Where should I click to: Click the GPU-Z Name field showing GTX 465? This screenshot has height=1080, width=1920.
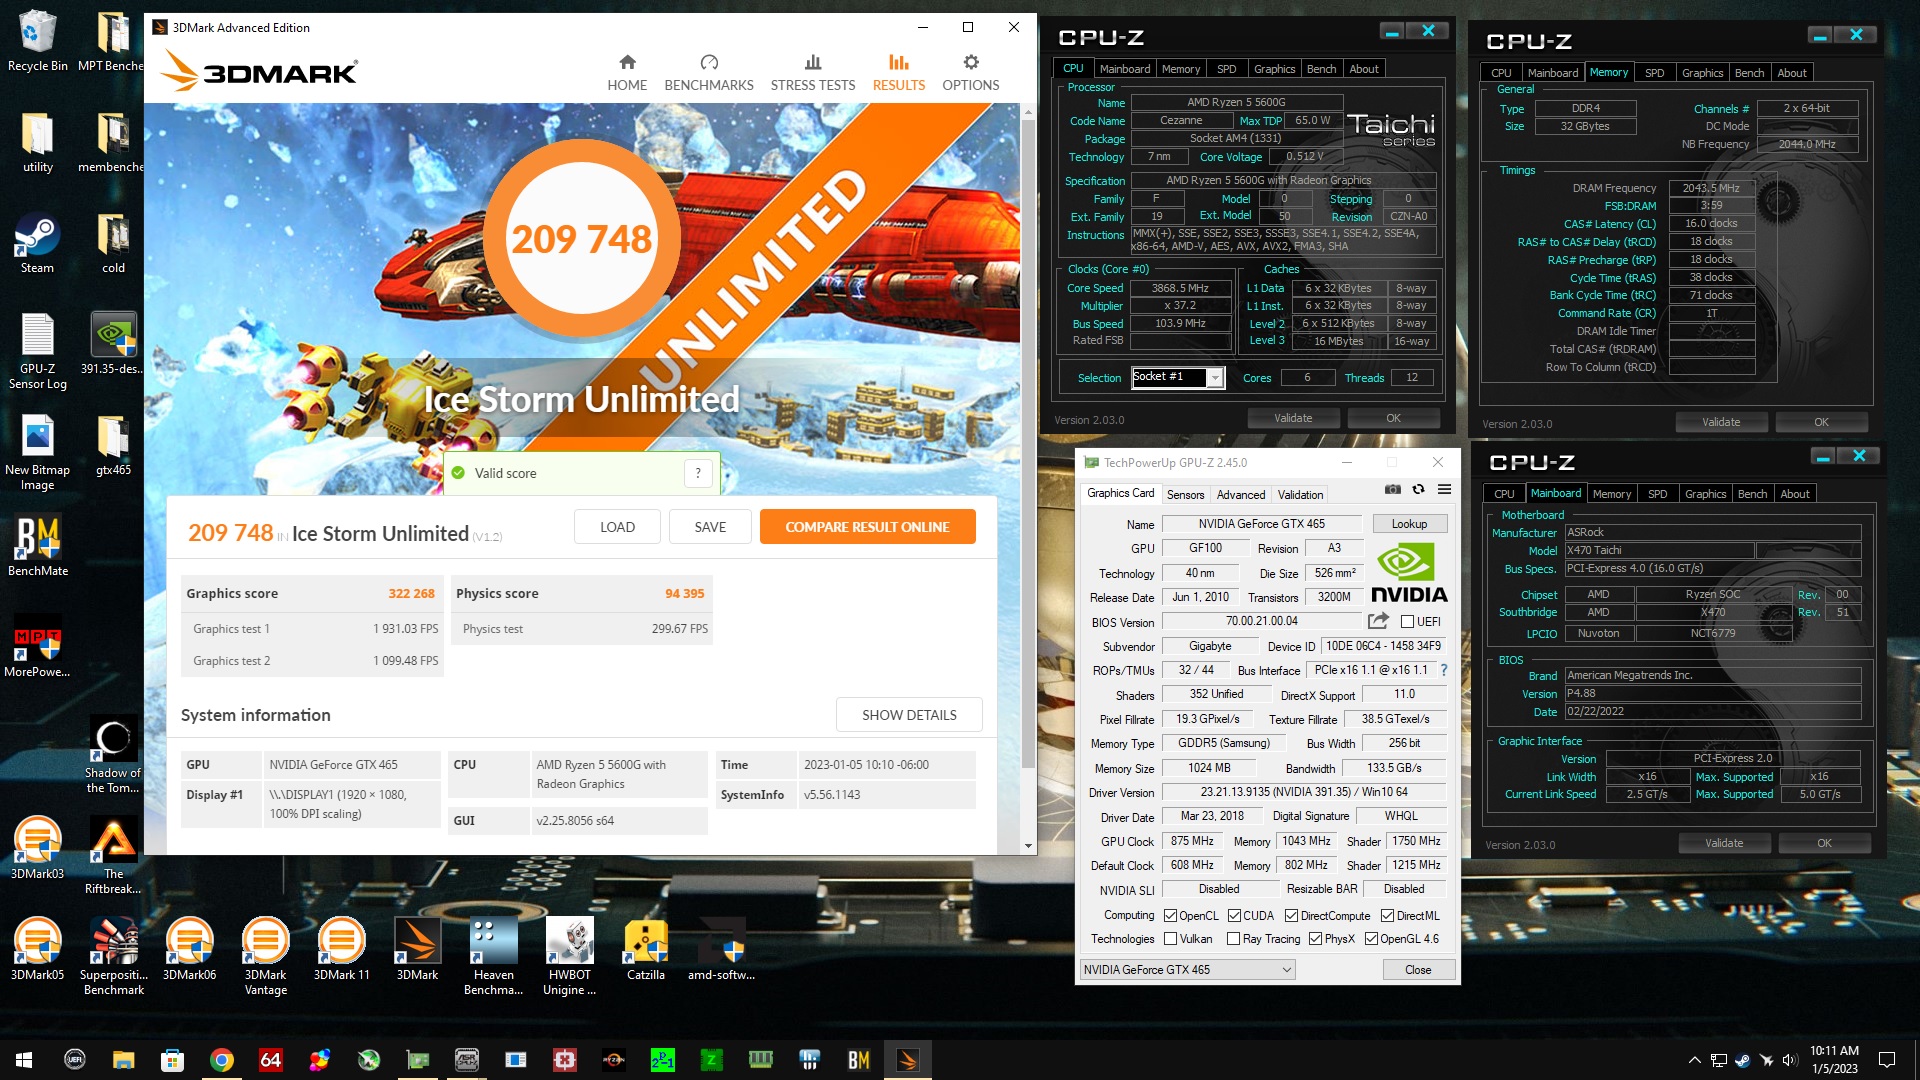(x=1261, y=524)
